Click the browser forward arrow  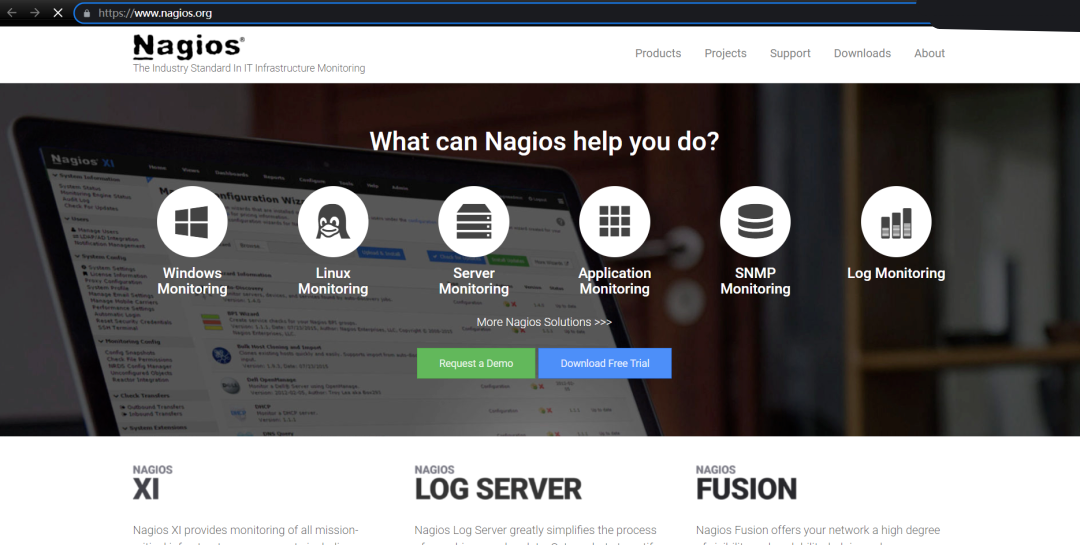34,12
